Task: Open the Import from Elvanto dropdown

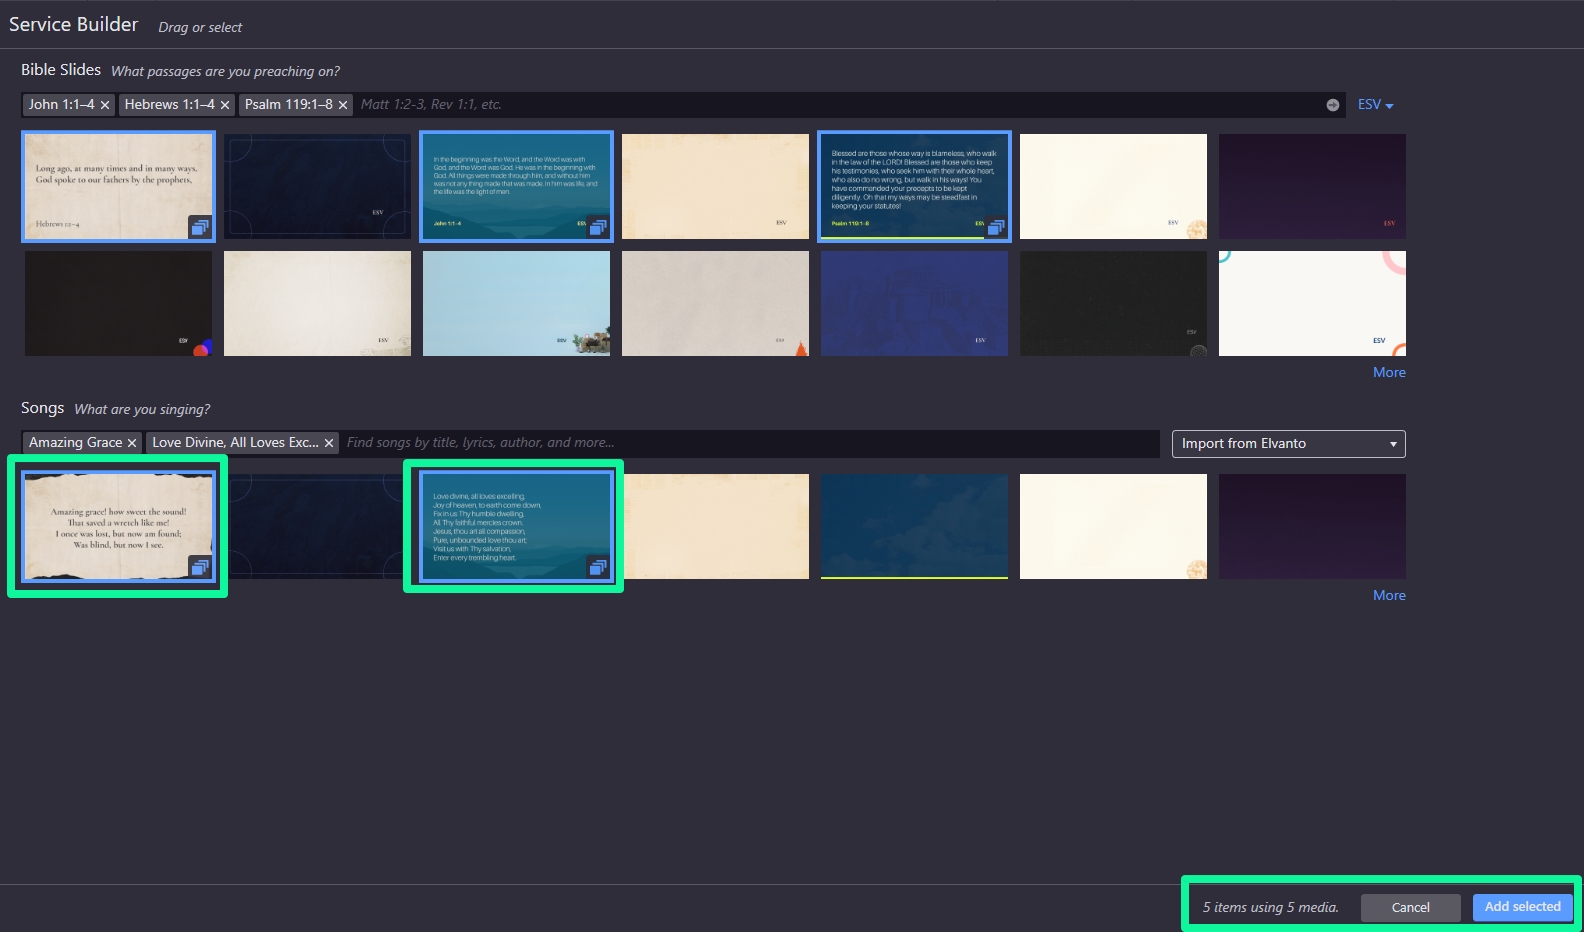Action: tap(1288, 444)
